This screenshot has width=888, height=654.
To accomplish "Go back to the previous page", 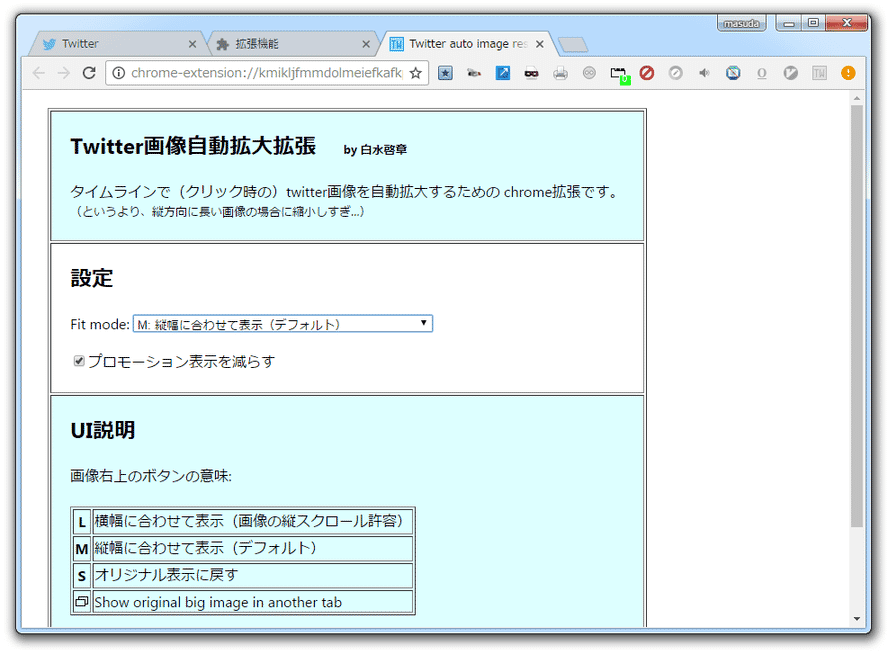I will 39,72.
